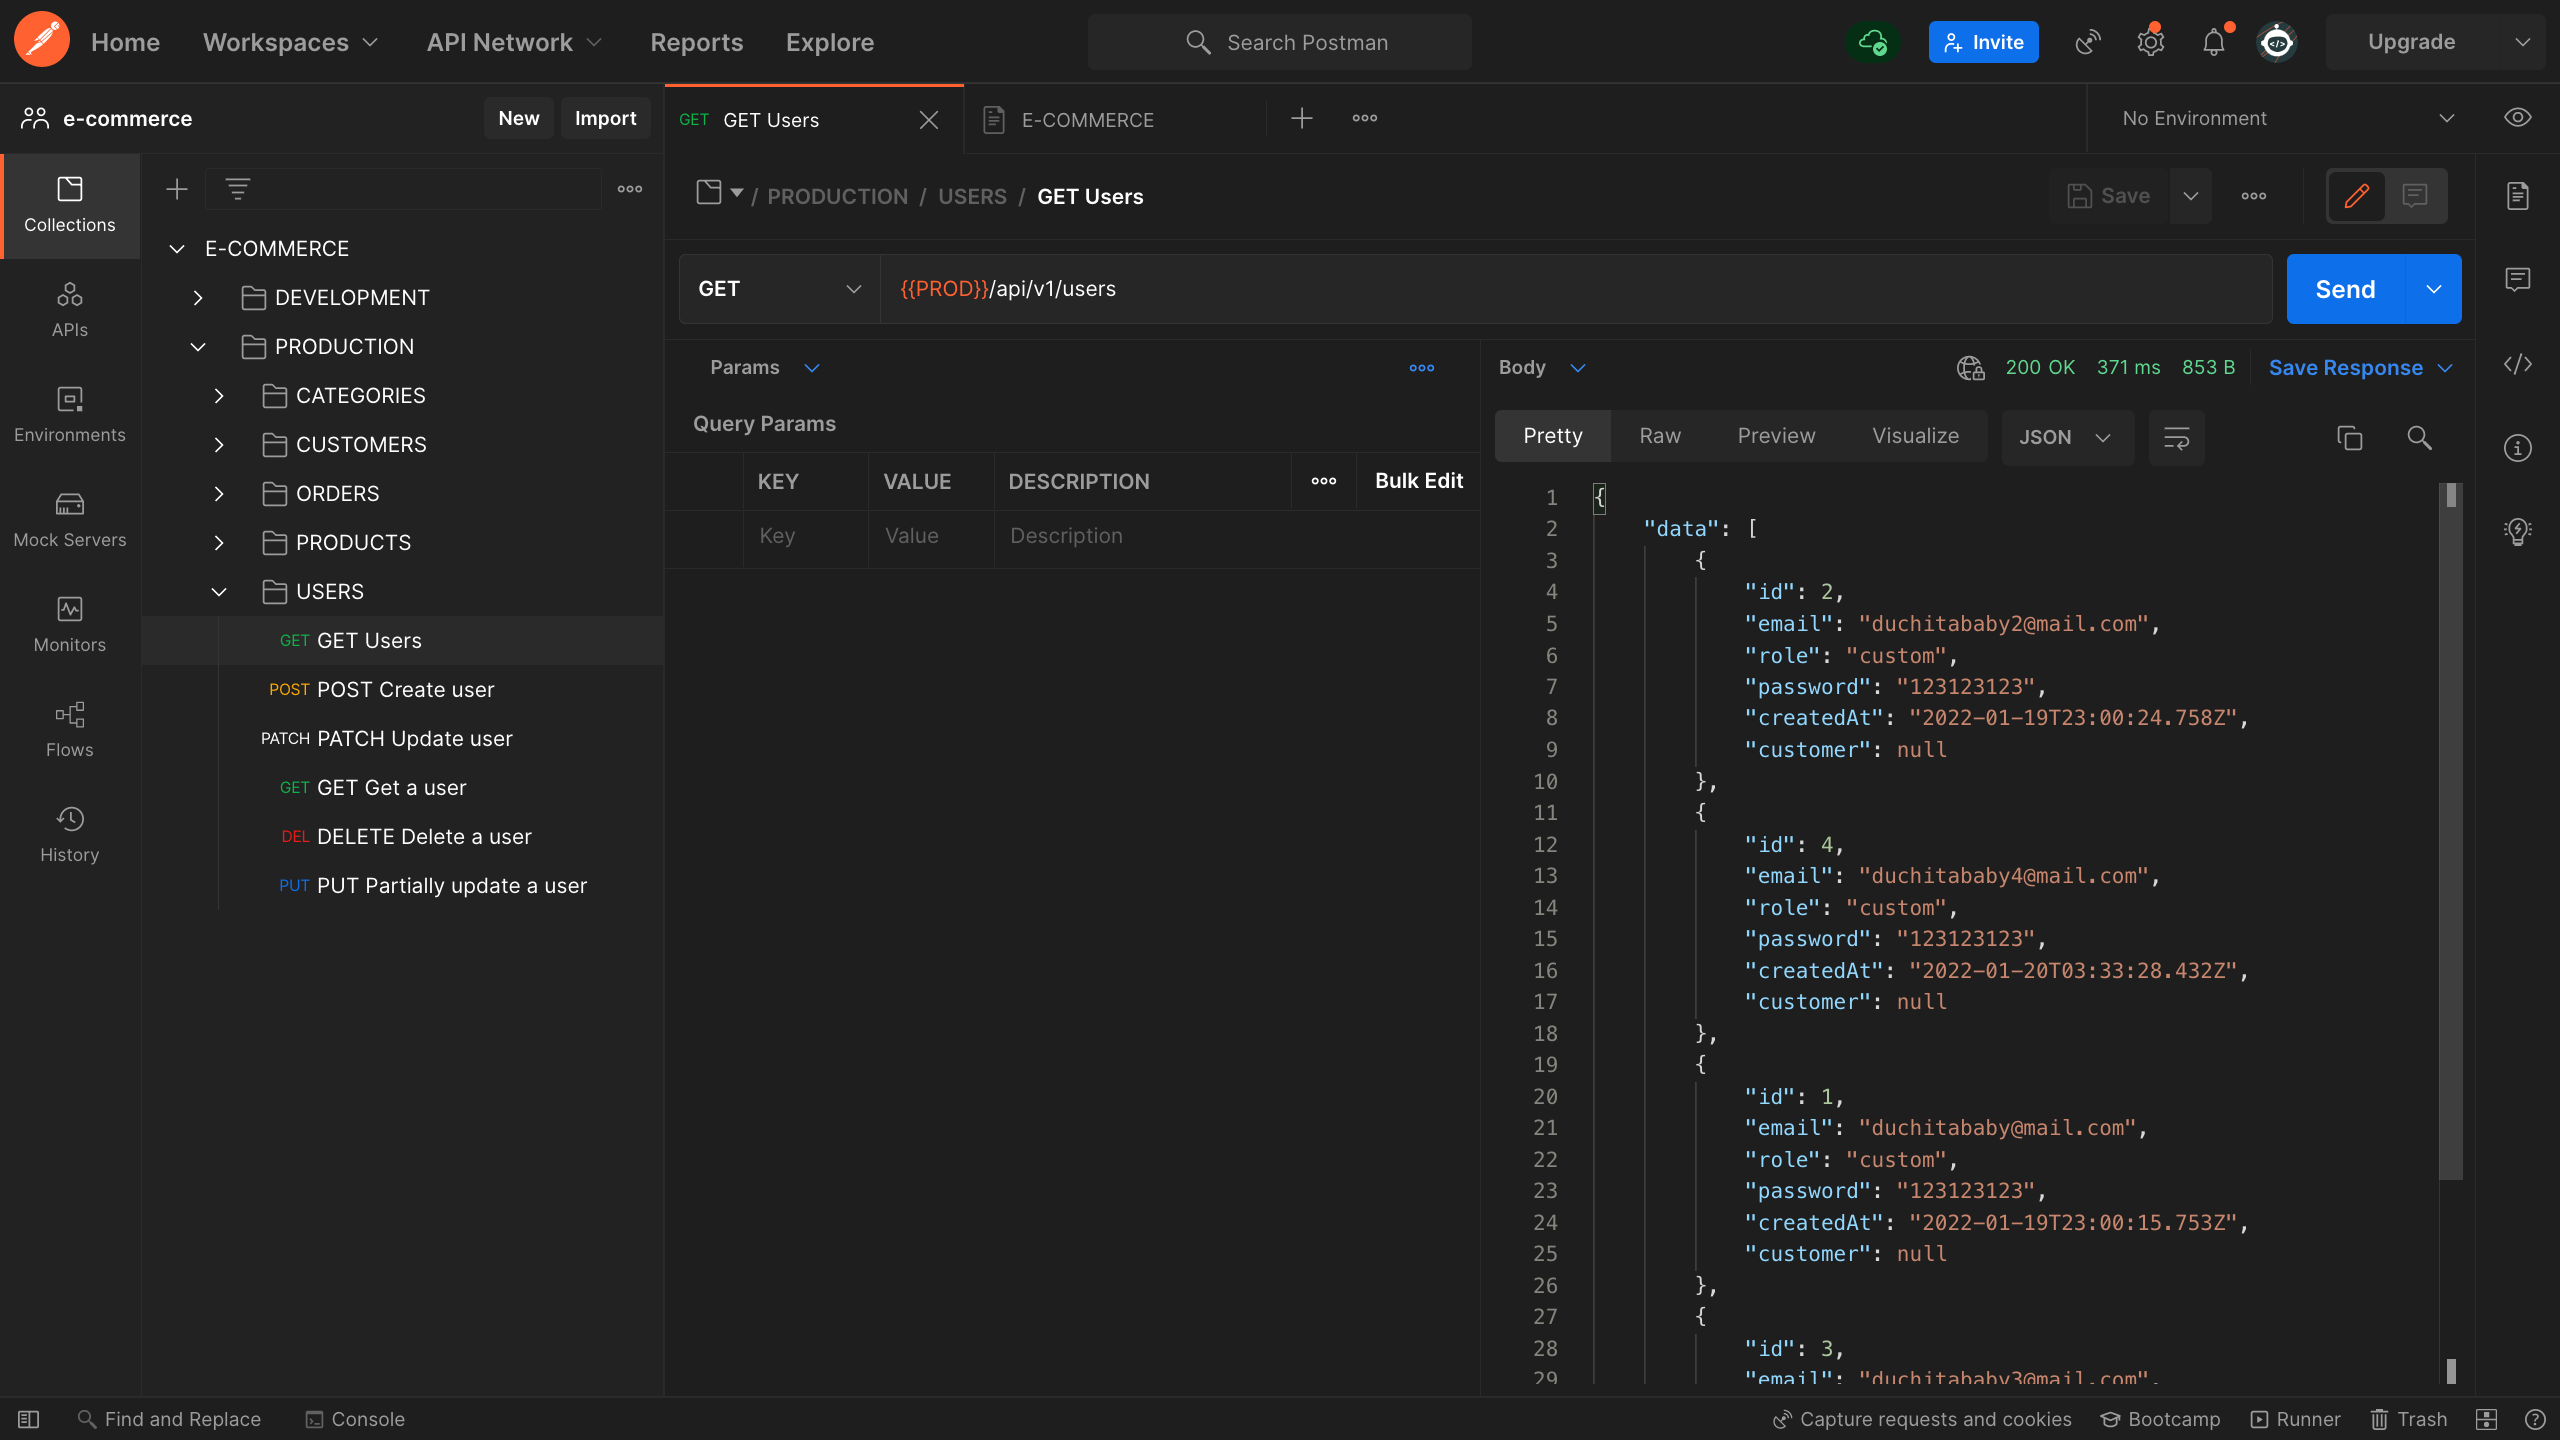Switch to build (pencil) mode
Image resolution: width=2560 pixels, height=1440 pixels.
point(2357,196)
